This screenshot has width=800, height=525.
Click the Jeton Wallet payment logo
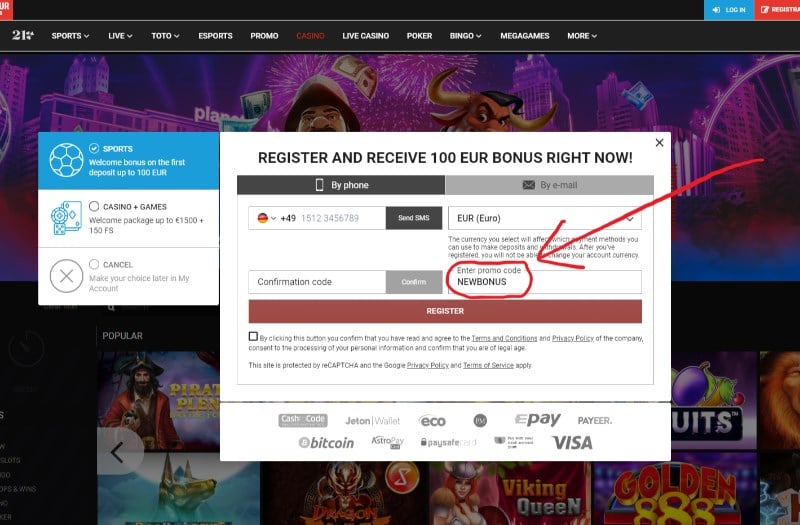click(372, 421)
